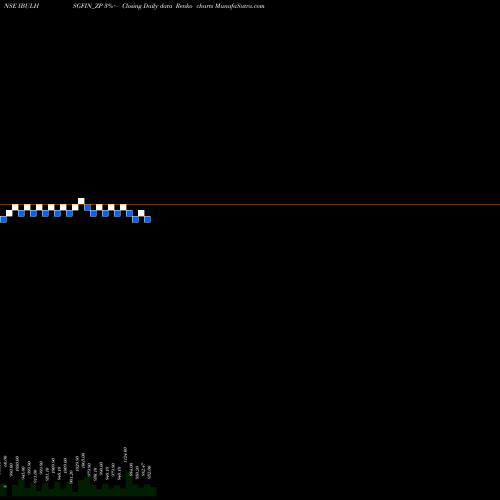Click the last blue Renko brick
Viewport: 500px width, 500px height.
coord(147,219)
